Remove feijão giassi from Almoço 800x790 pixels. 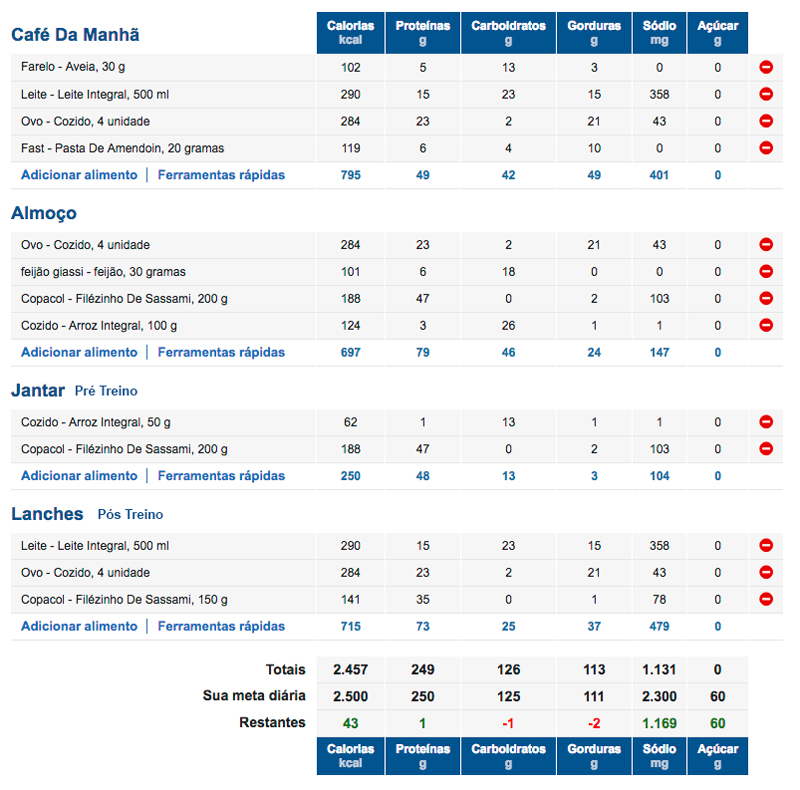point(766,271)
